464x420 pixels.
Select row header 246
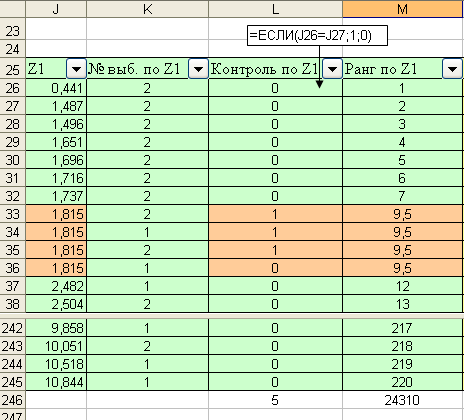click(x=12, y=400)
